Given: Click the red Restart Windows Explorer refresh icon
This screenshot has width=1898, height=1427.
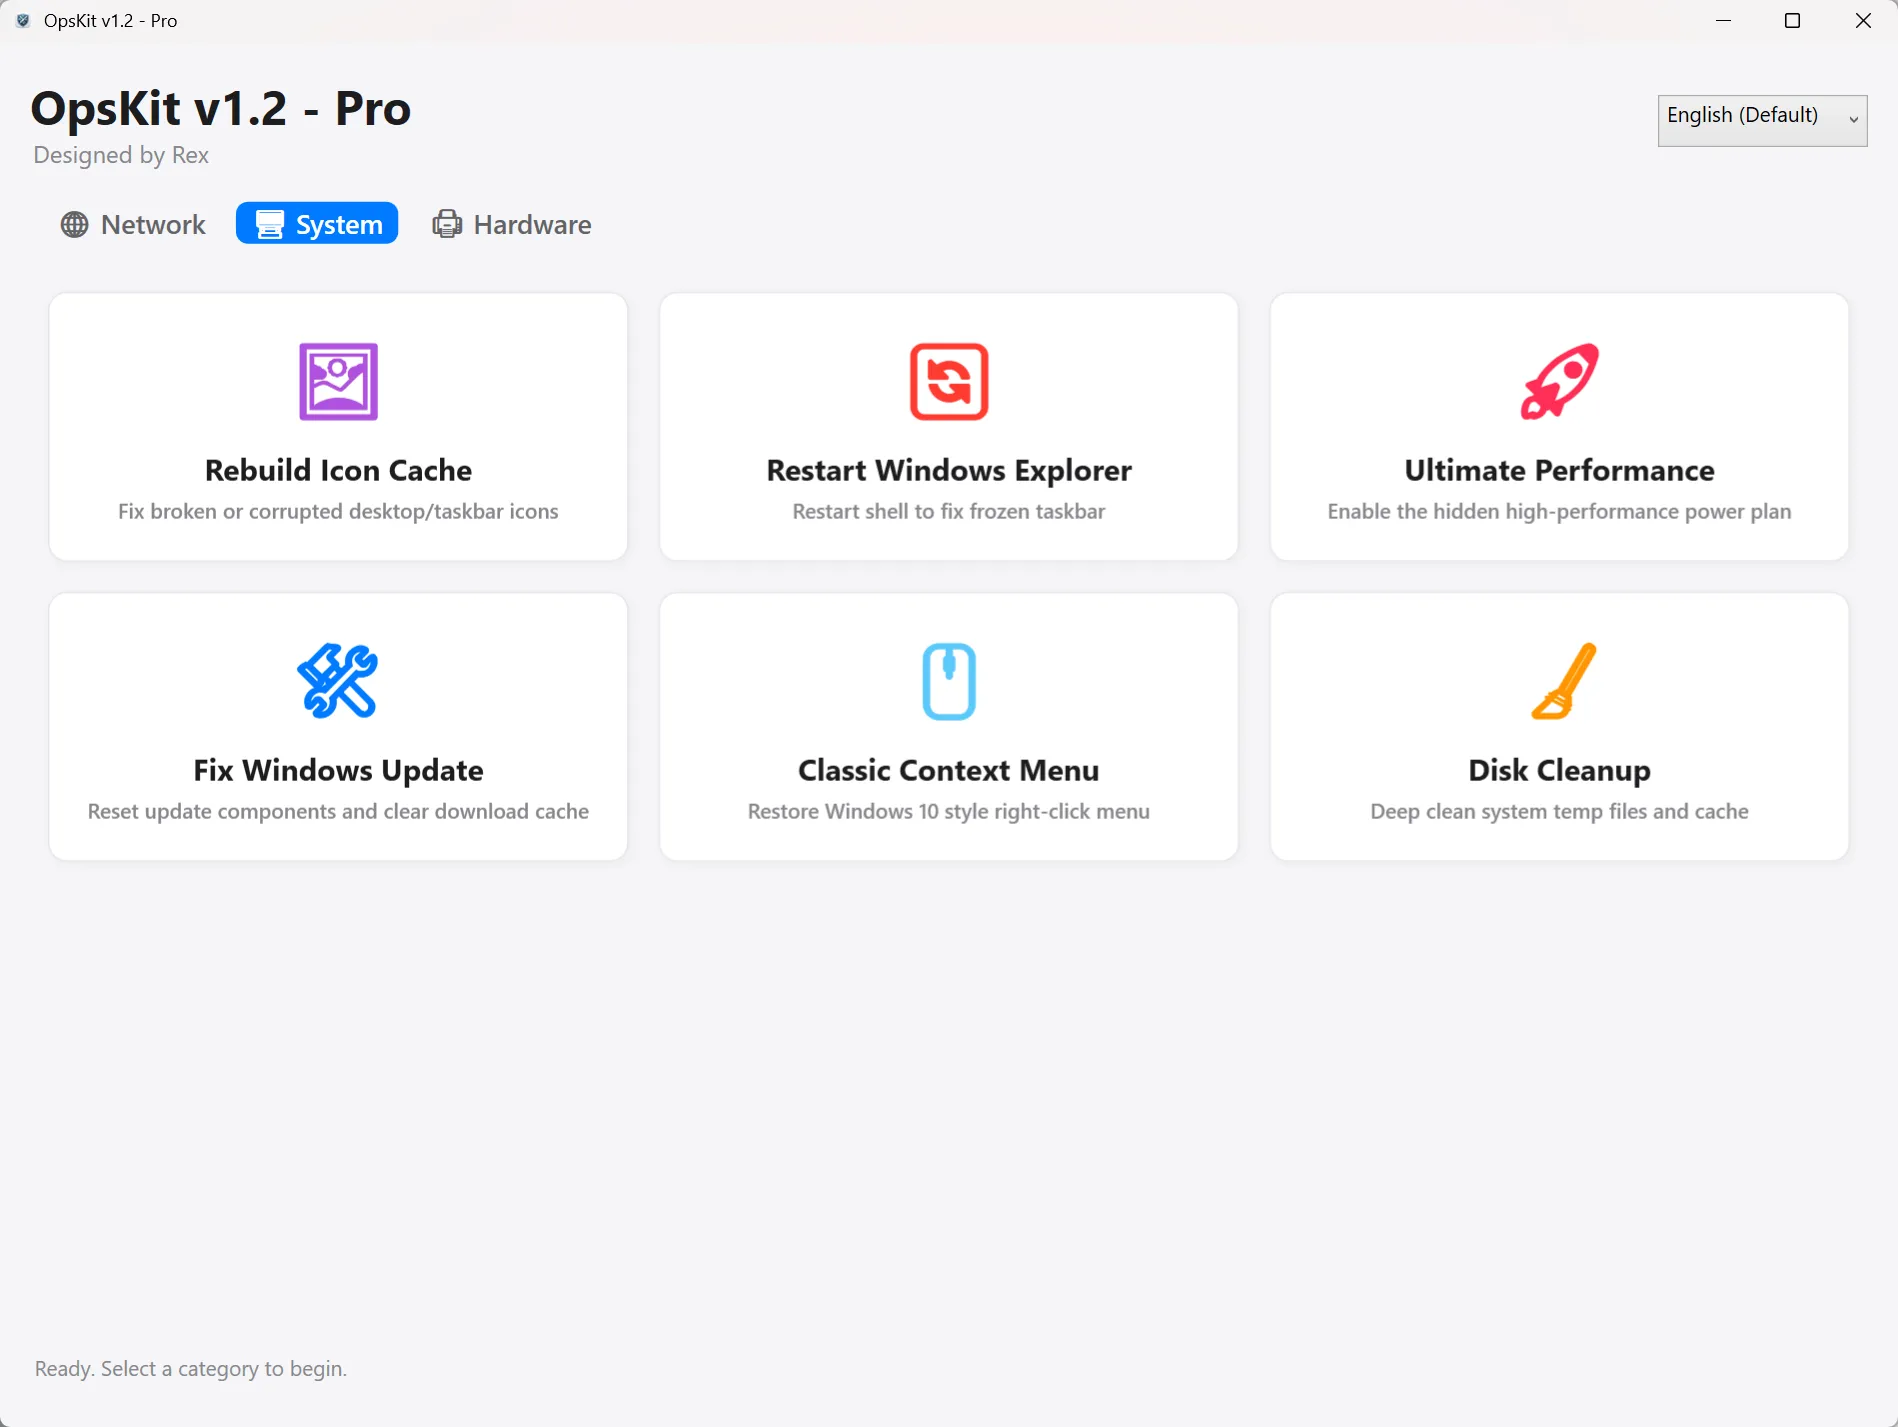Looking at the screenshot, I should pos(949,381).
